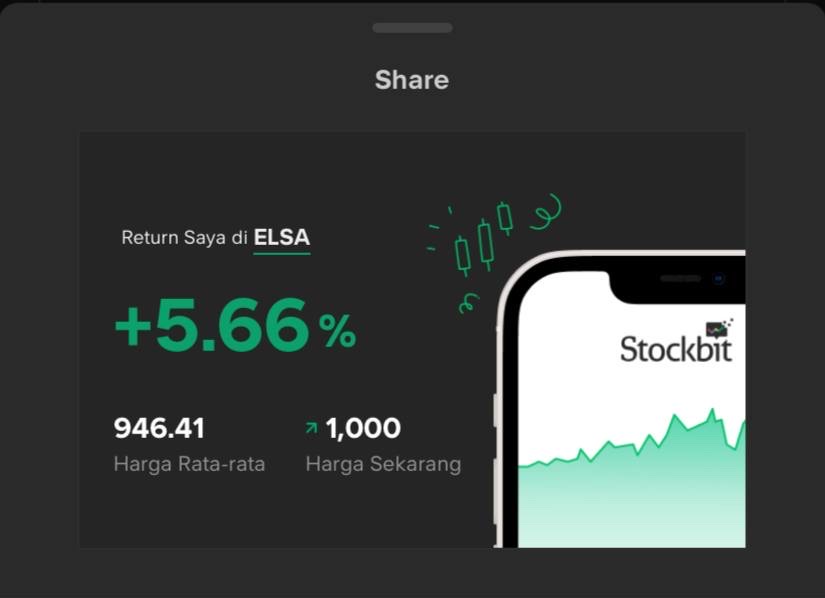Screen dimensions: 825x598
Task: Click the Harga Rata-rata label
Action: (189, 464)
